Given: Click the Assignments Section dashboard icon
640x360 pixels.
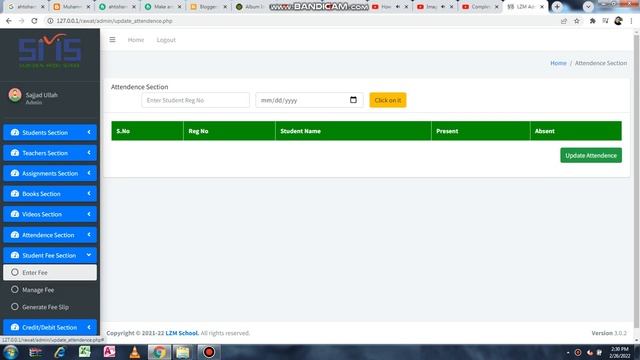Looking at the screenshot, I should coord(15,173).
